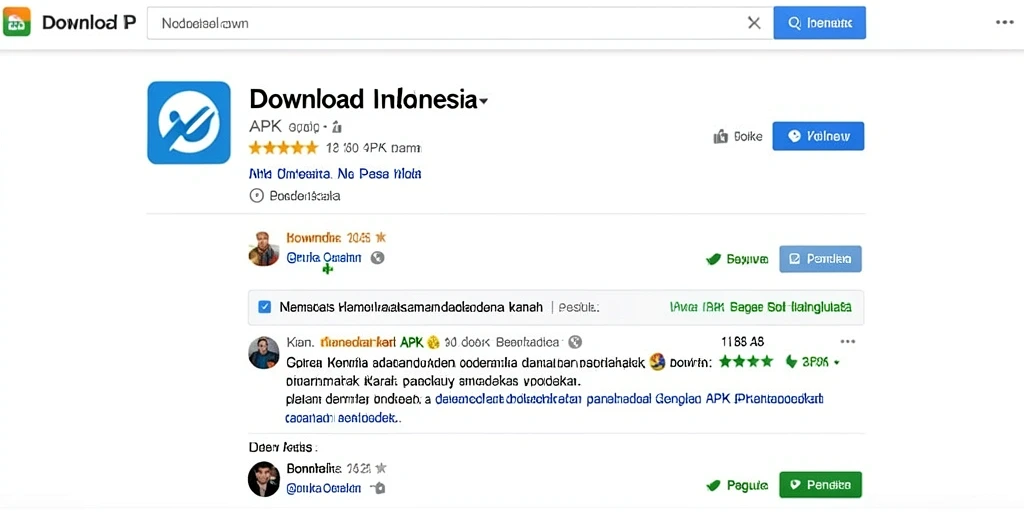Toggle the blue checkbox in the grey bar
Screen dimensions: 1024x512
point(264,307)
